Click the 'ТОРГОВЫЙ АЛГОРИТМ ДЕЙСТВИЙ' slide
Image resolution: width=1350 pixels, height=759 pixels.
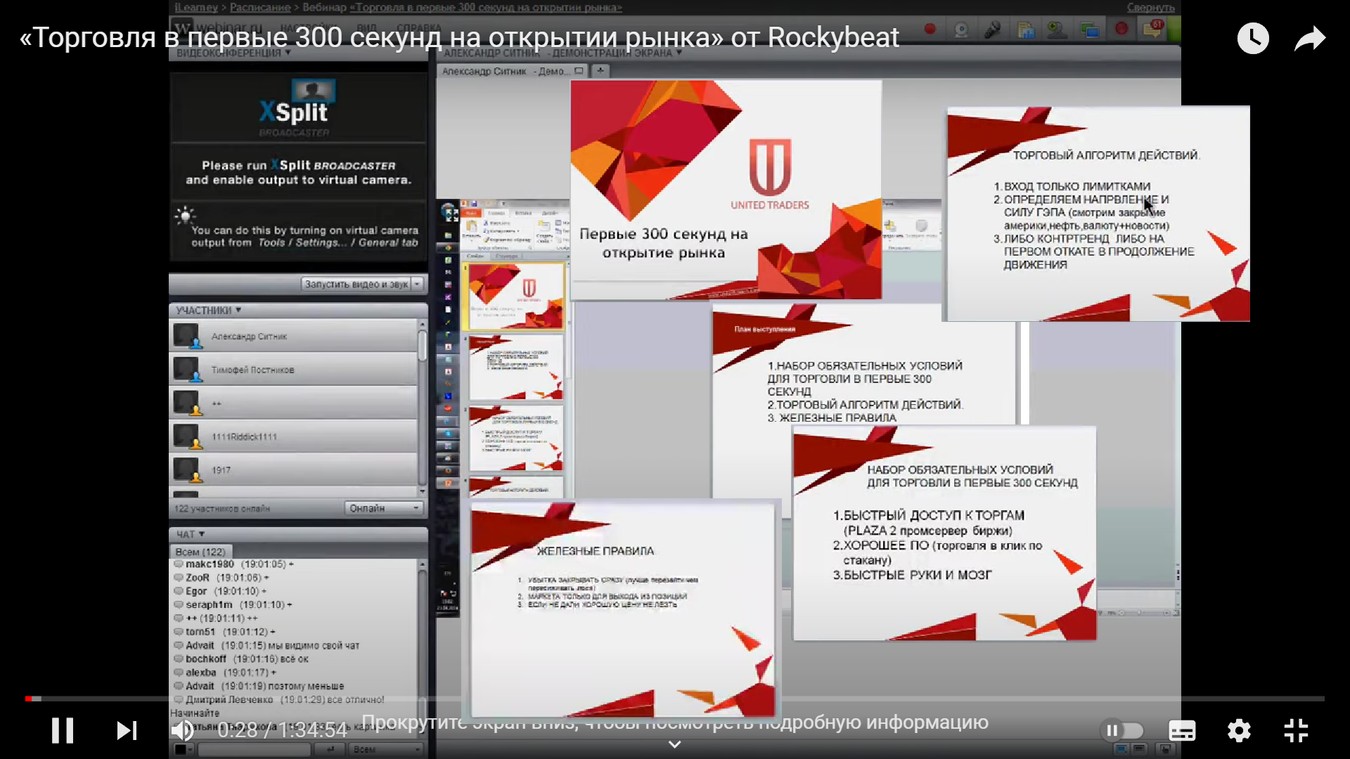tap(1098, 213)
